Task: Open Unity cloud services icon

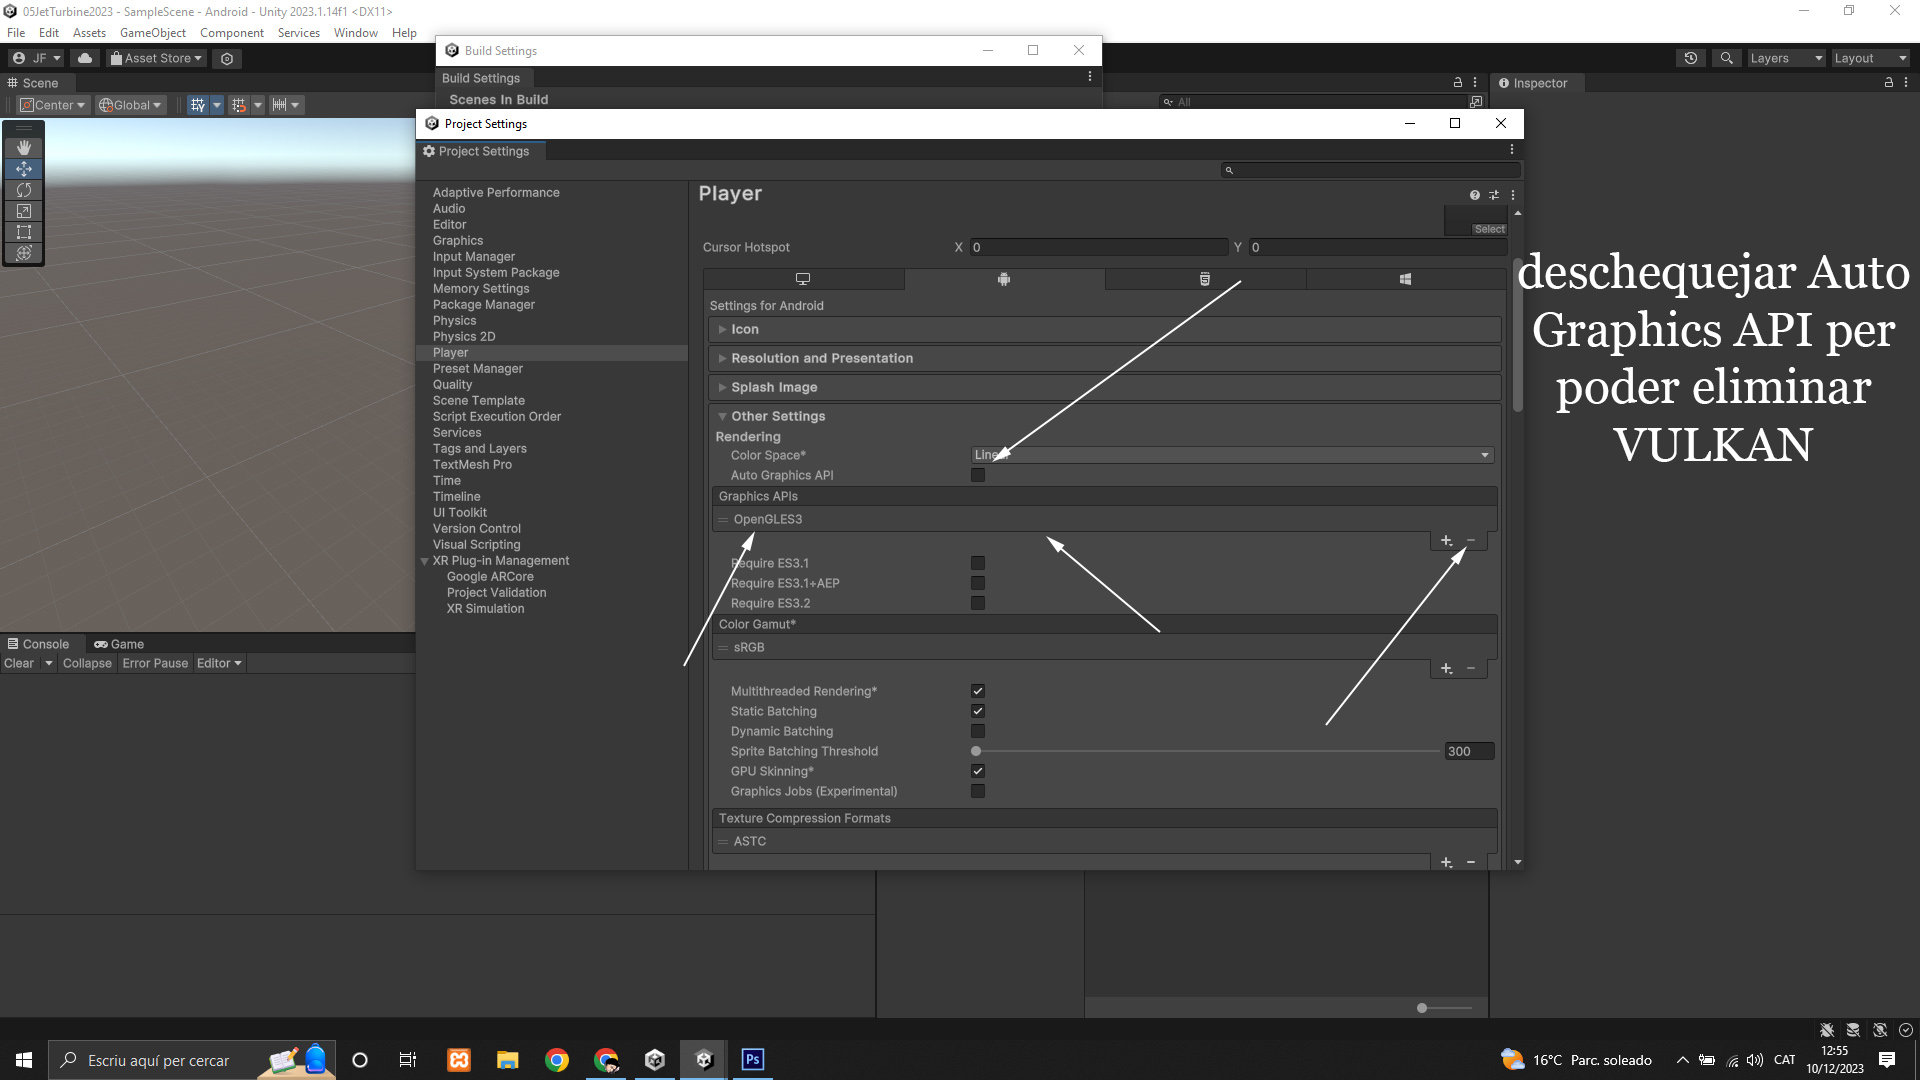Action: [x=85, y=58]
